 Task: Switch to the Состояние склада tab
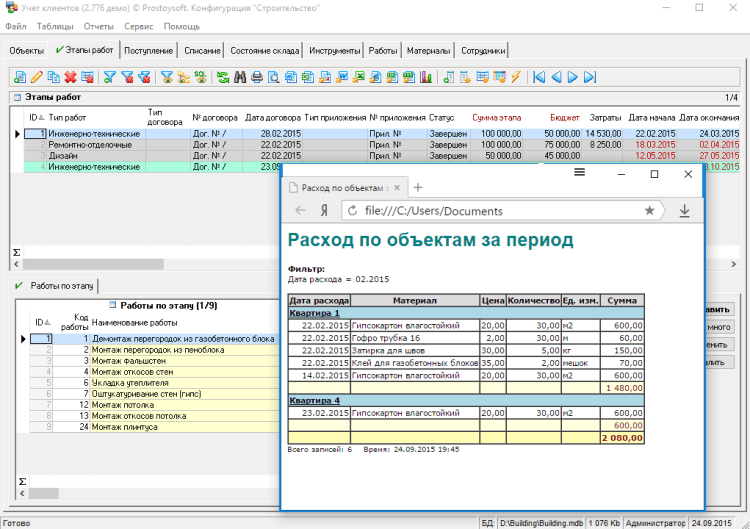(264, 50)
